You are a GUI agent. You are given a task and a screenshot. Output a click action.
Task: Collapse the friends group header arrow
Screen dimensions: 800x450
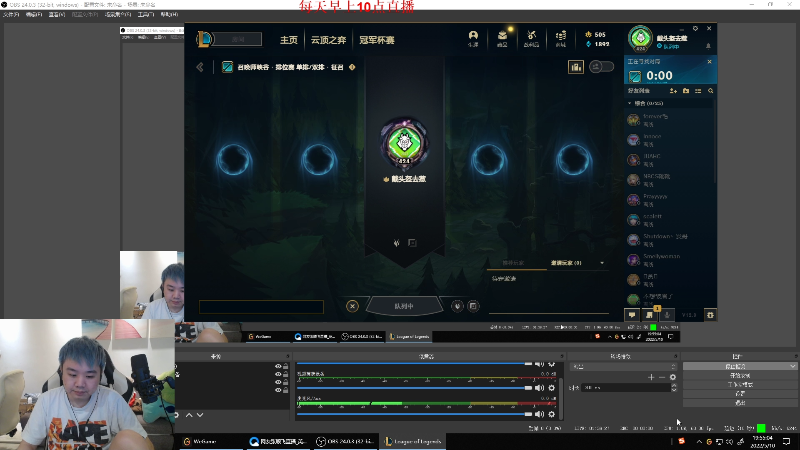tap(630, 103)
